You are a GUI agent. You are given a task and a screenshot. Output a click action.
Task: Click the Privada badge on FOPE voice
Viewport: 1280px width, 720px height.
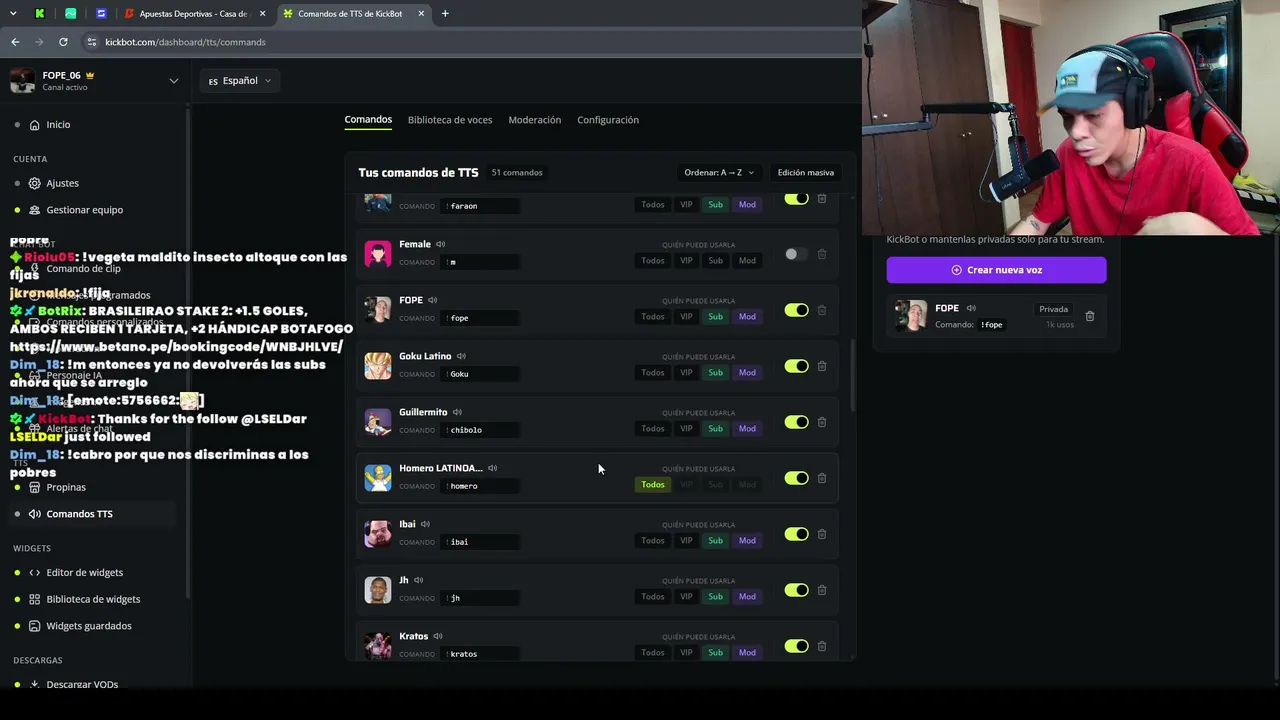pos(1054,309)
